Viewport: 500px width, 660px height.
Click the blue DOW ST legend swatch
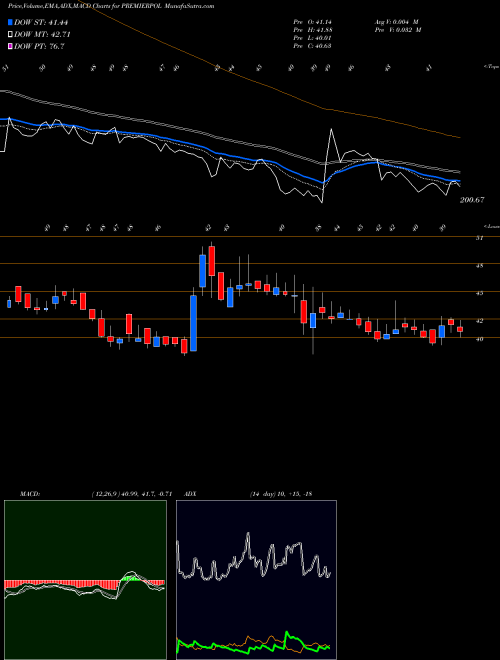[x=11, y=22]
